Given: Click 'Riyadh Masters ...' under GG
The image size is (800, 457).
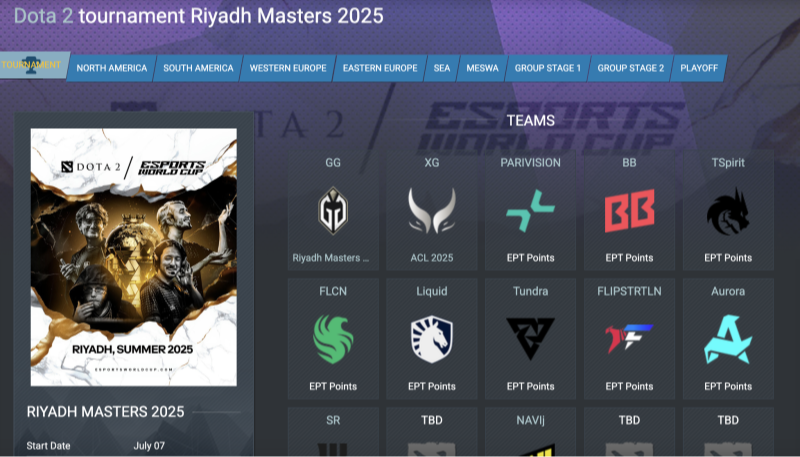Looking at the screenshot, I should 331,258.
